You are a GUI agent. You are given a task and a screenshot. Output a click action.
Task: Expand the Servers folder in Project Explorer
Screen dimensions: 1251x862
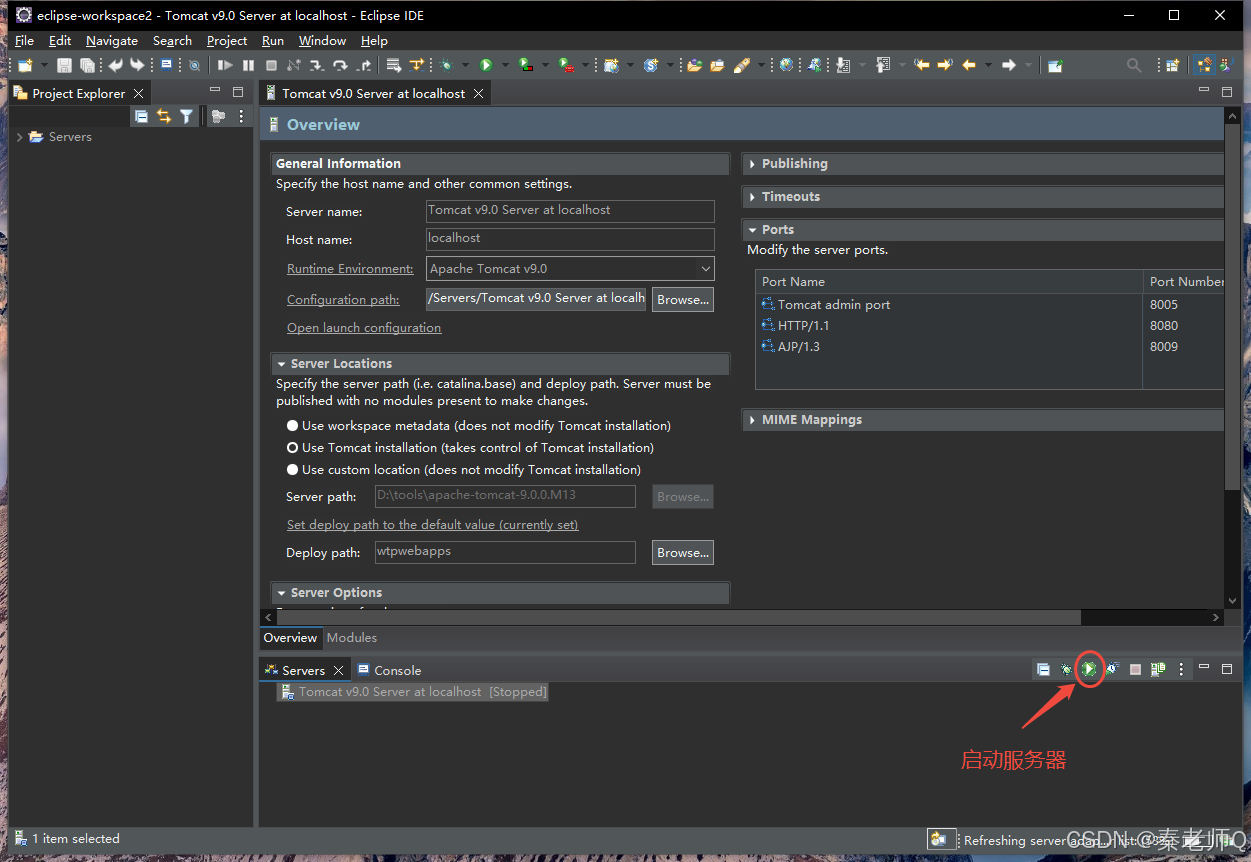click(20, 137)
